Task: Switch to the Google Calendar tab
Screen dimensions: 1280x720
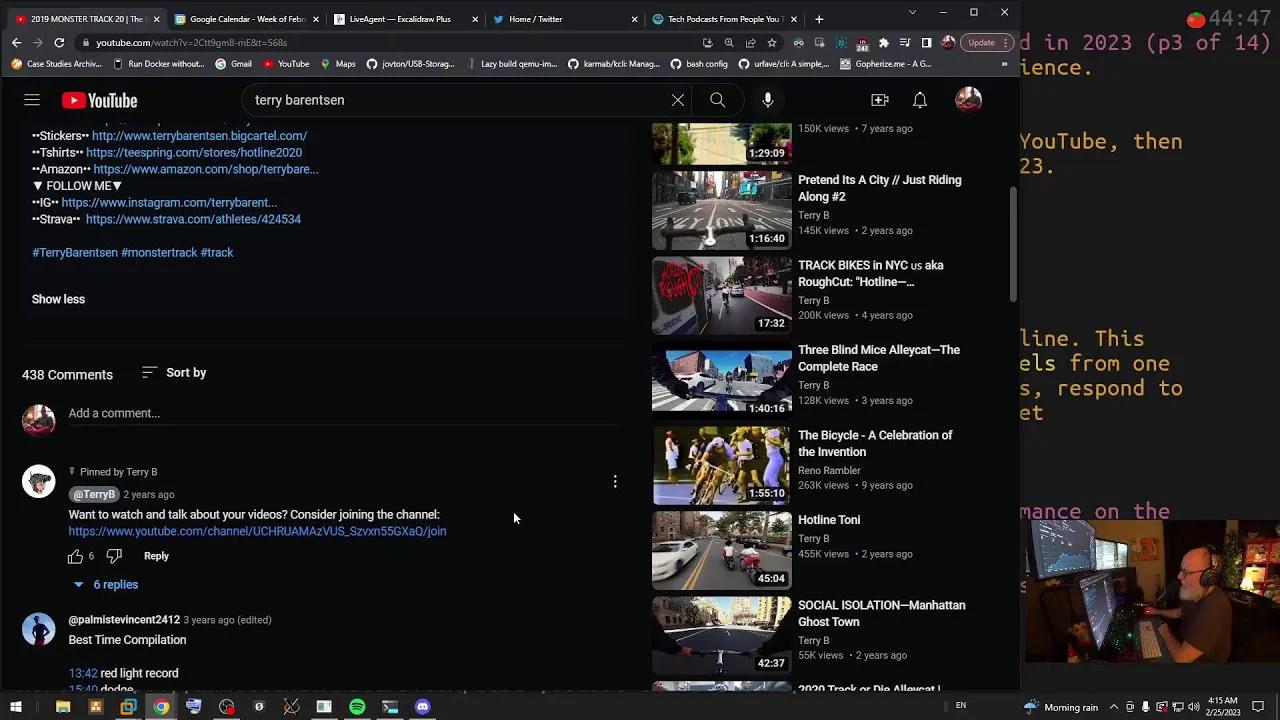Action: [x=247, y=19]
